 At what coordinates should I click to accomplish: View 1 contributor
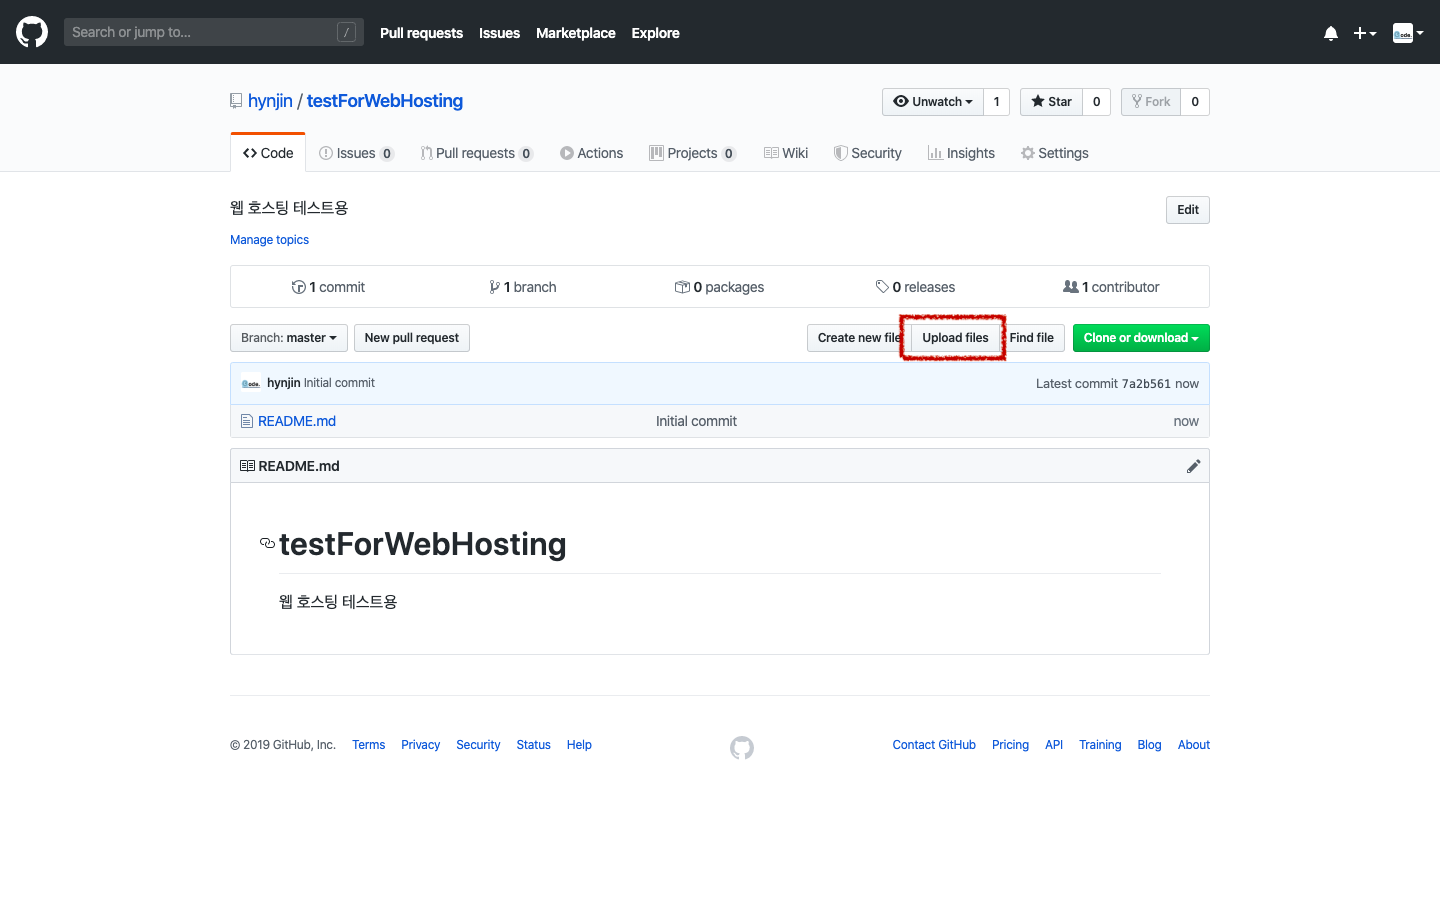[x=1111, y=287]
